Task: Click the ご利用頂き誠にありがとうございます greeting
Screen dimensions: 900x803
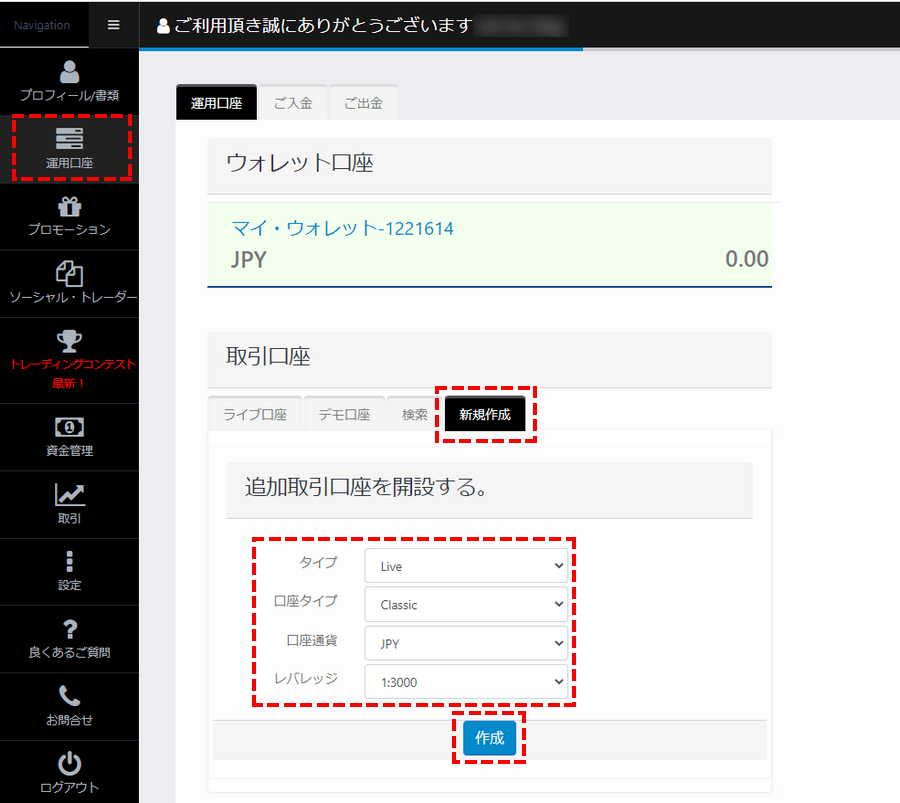Action: click(x=323, y=25)
